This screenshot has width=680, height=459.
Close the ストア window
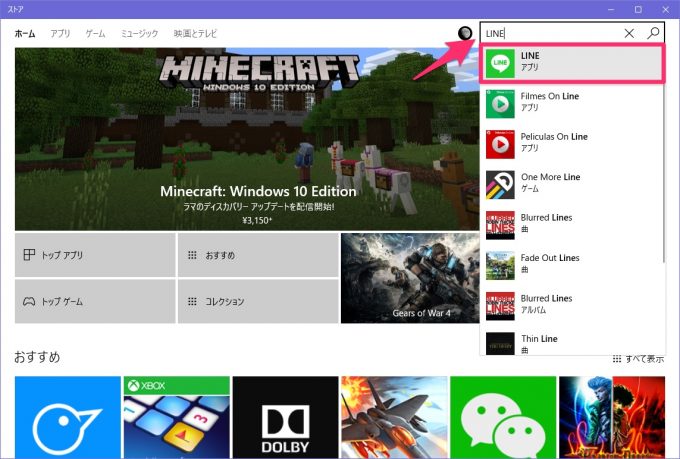665,9
